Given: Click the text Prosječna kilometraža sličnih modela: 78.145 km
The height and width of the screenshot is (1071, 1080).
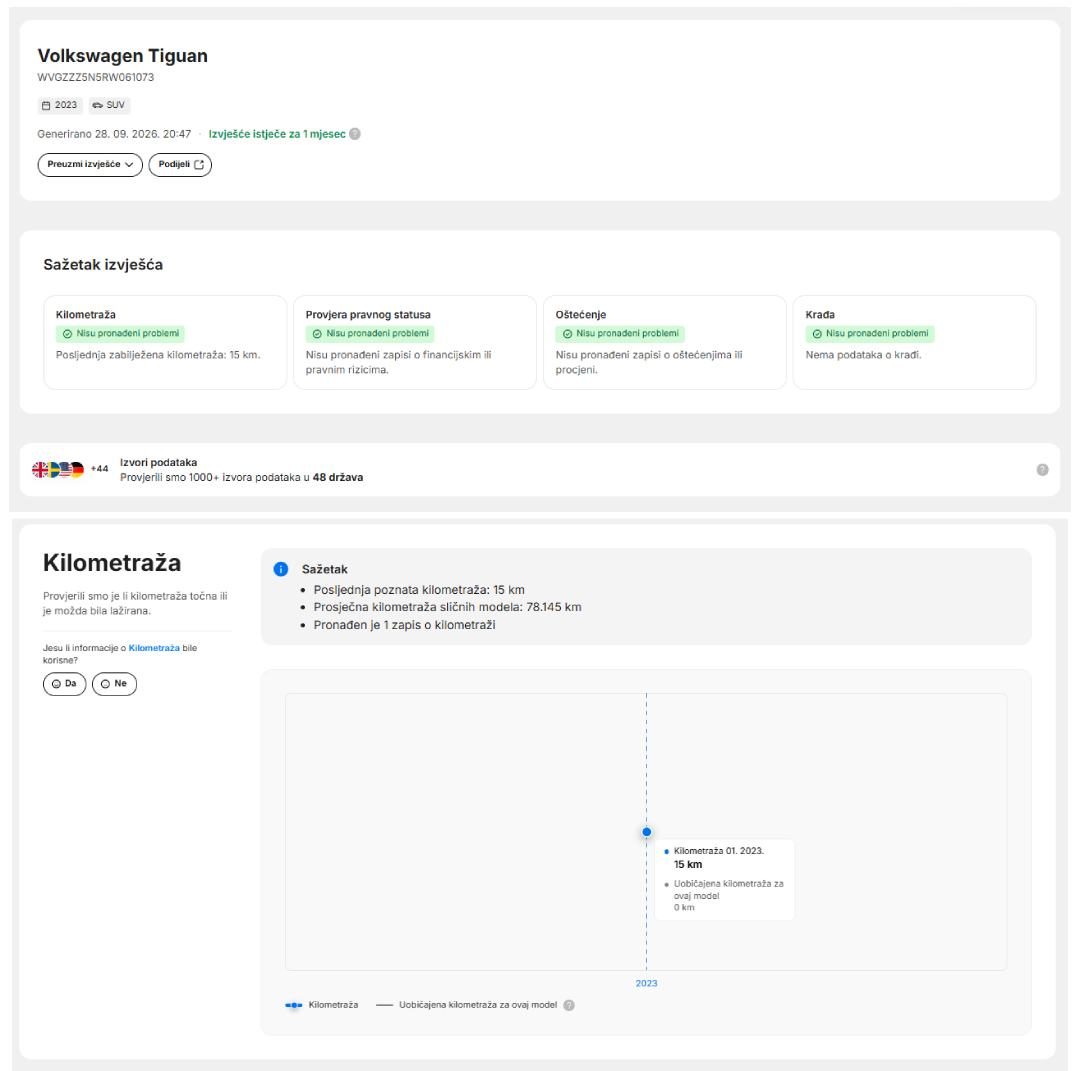Looking at the screenshot, I should (448, 607).
